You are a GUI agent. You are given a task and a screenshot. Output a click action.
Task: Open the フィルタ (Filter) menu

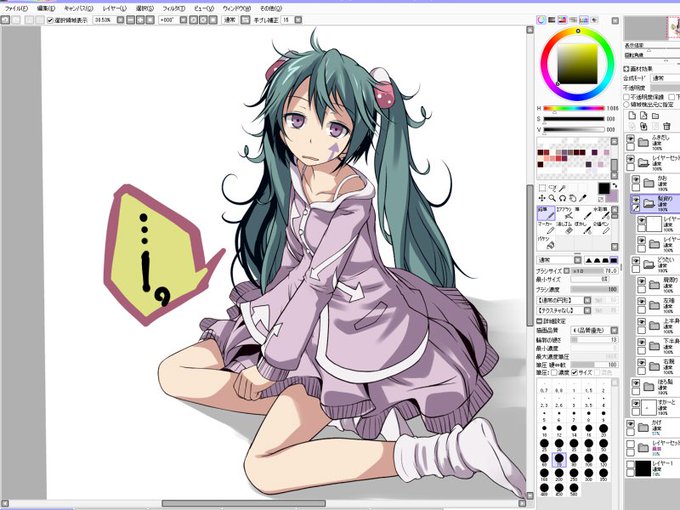pyautogui.click(x=173, y=8)
